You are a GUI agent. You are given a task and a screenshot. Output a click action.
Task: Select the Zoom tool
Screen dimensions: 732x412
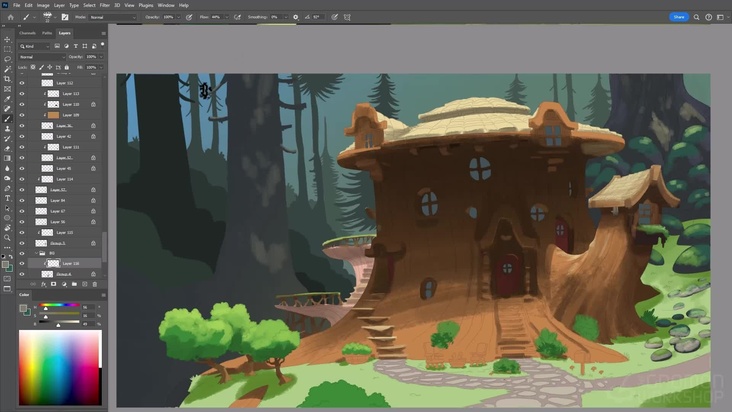7,237
